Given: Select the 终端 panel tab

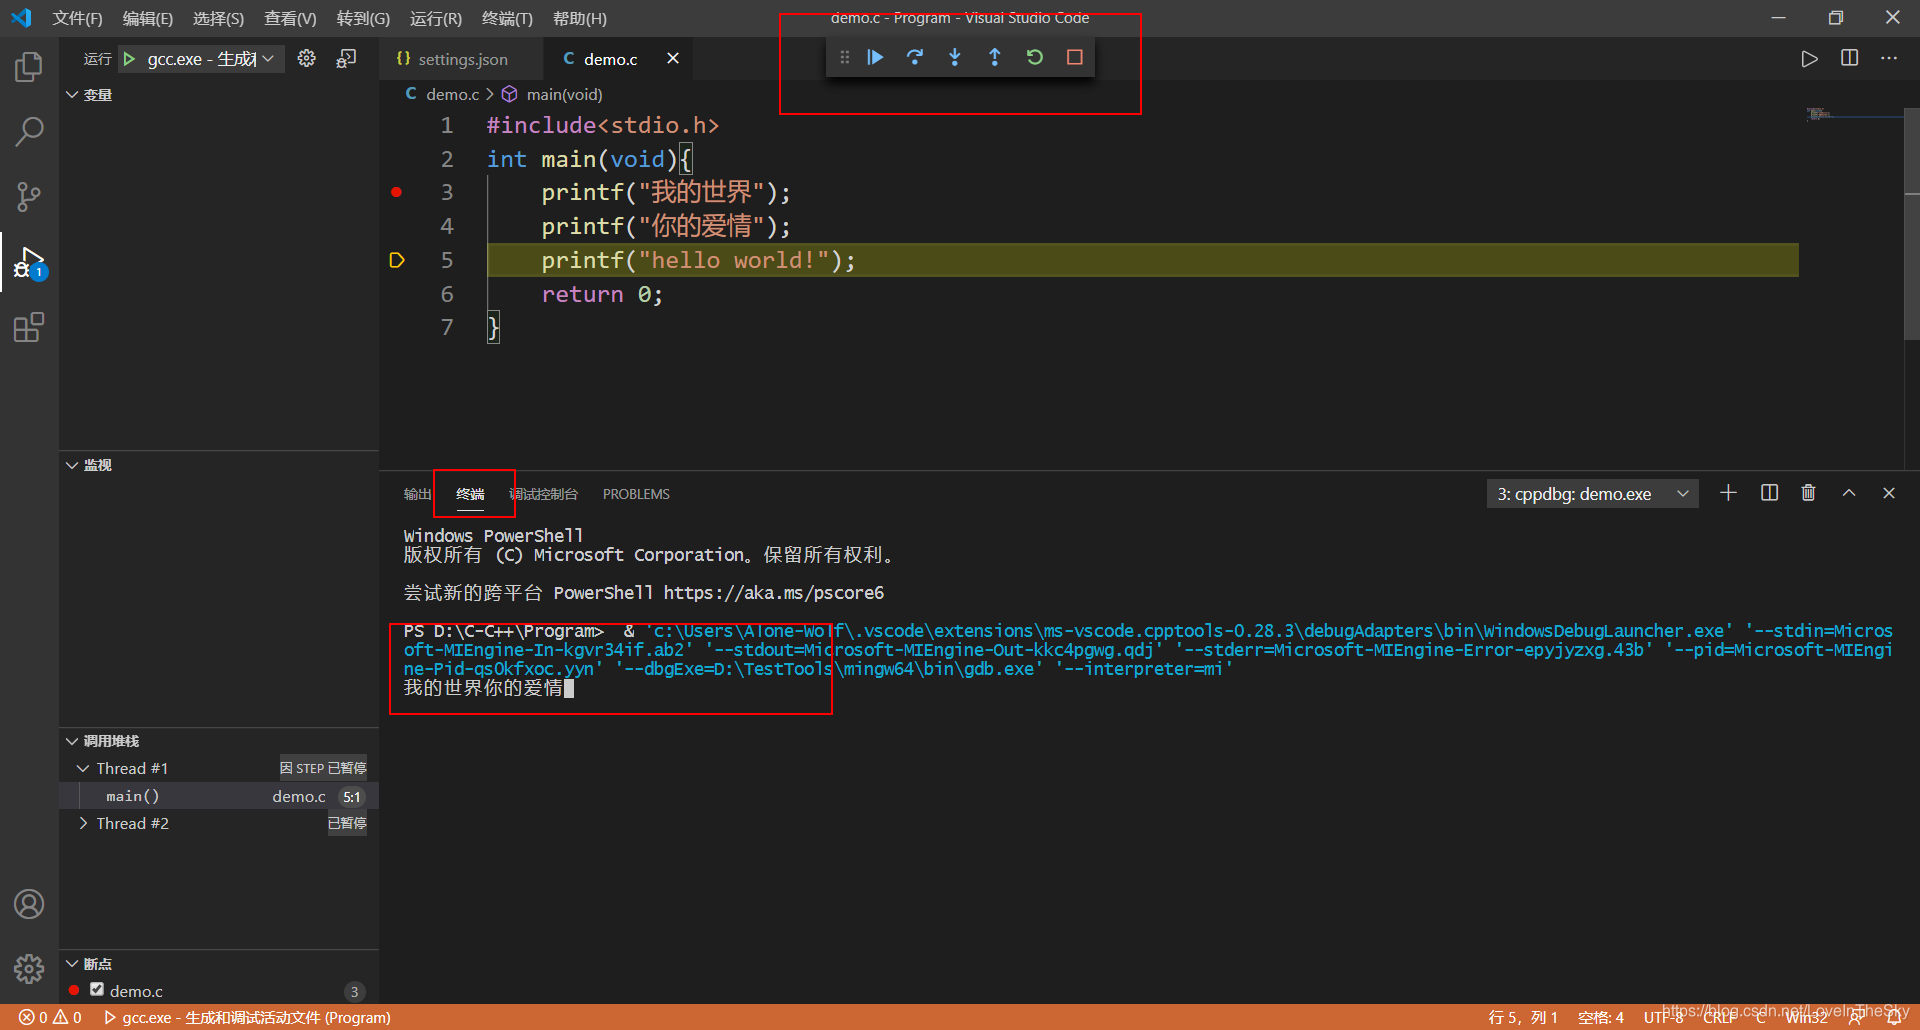Looking at the screenshot, I should pyautogui.click(x=470, y=494).
